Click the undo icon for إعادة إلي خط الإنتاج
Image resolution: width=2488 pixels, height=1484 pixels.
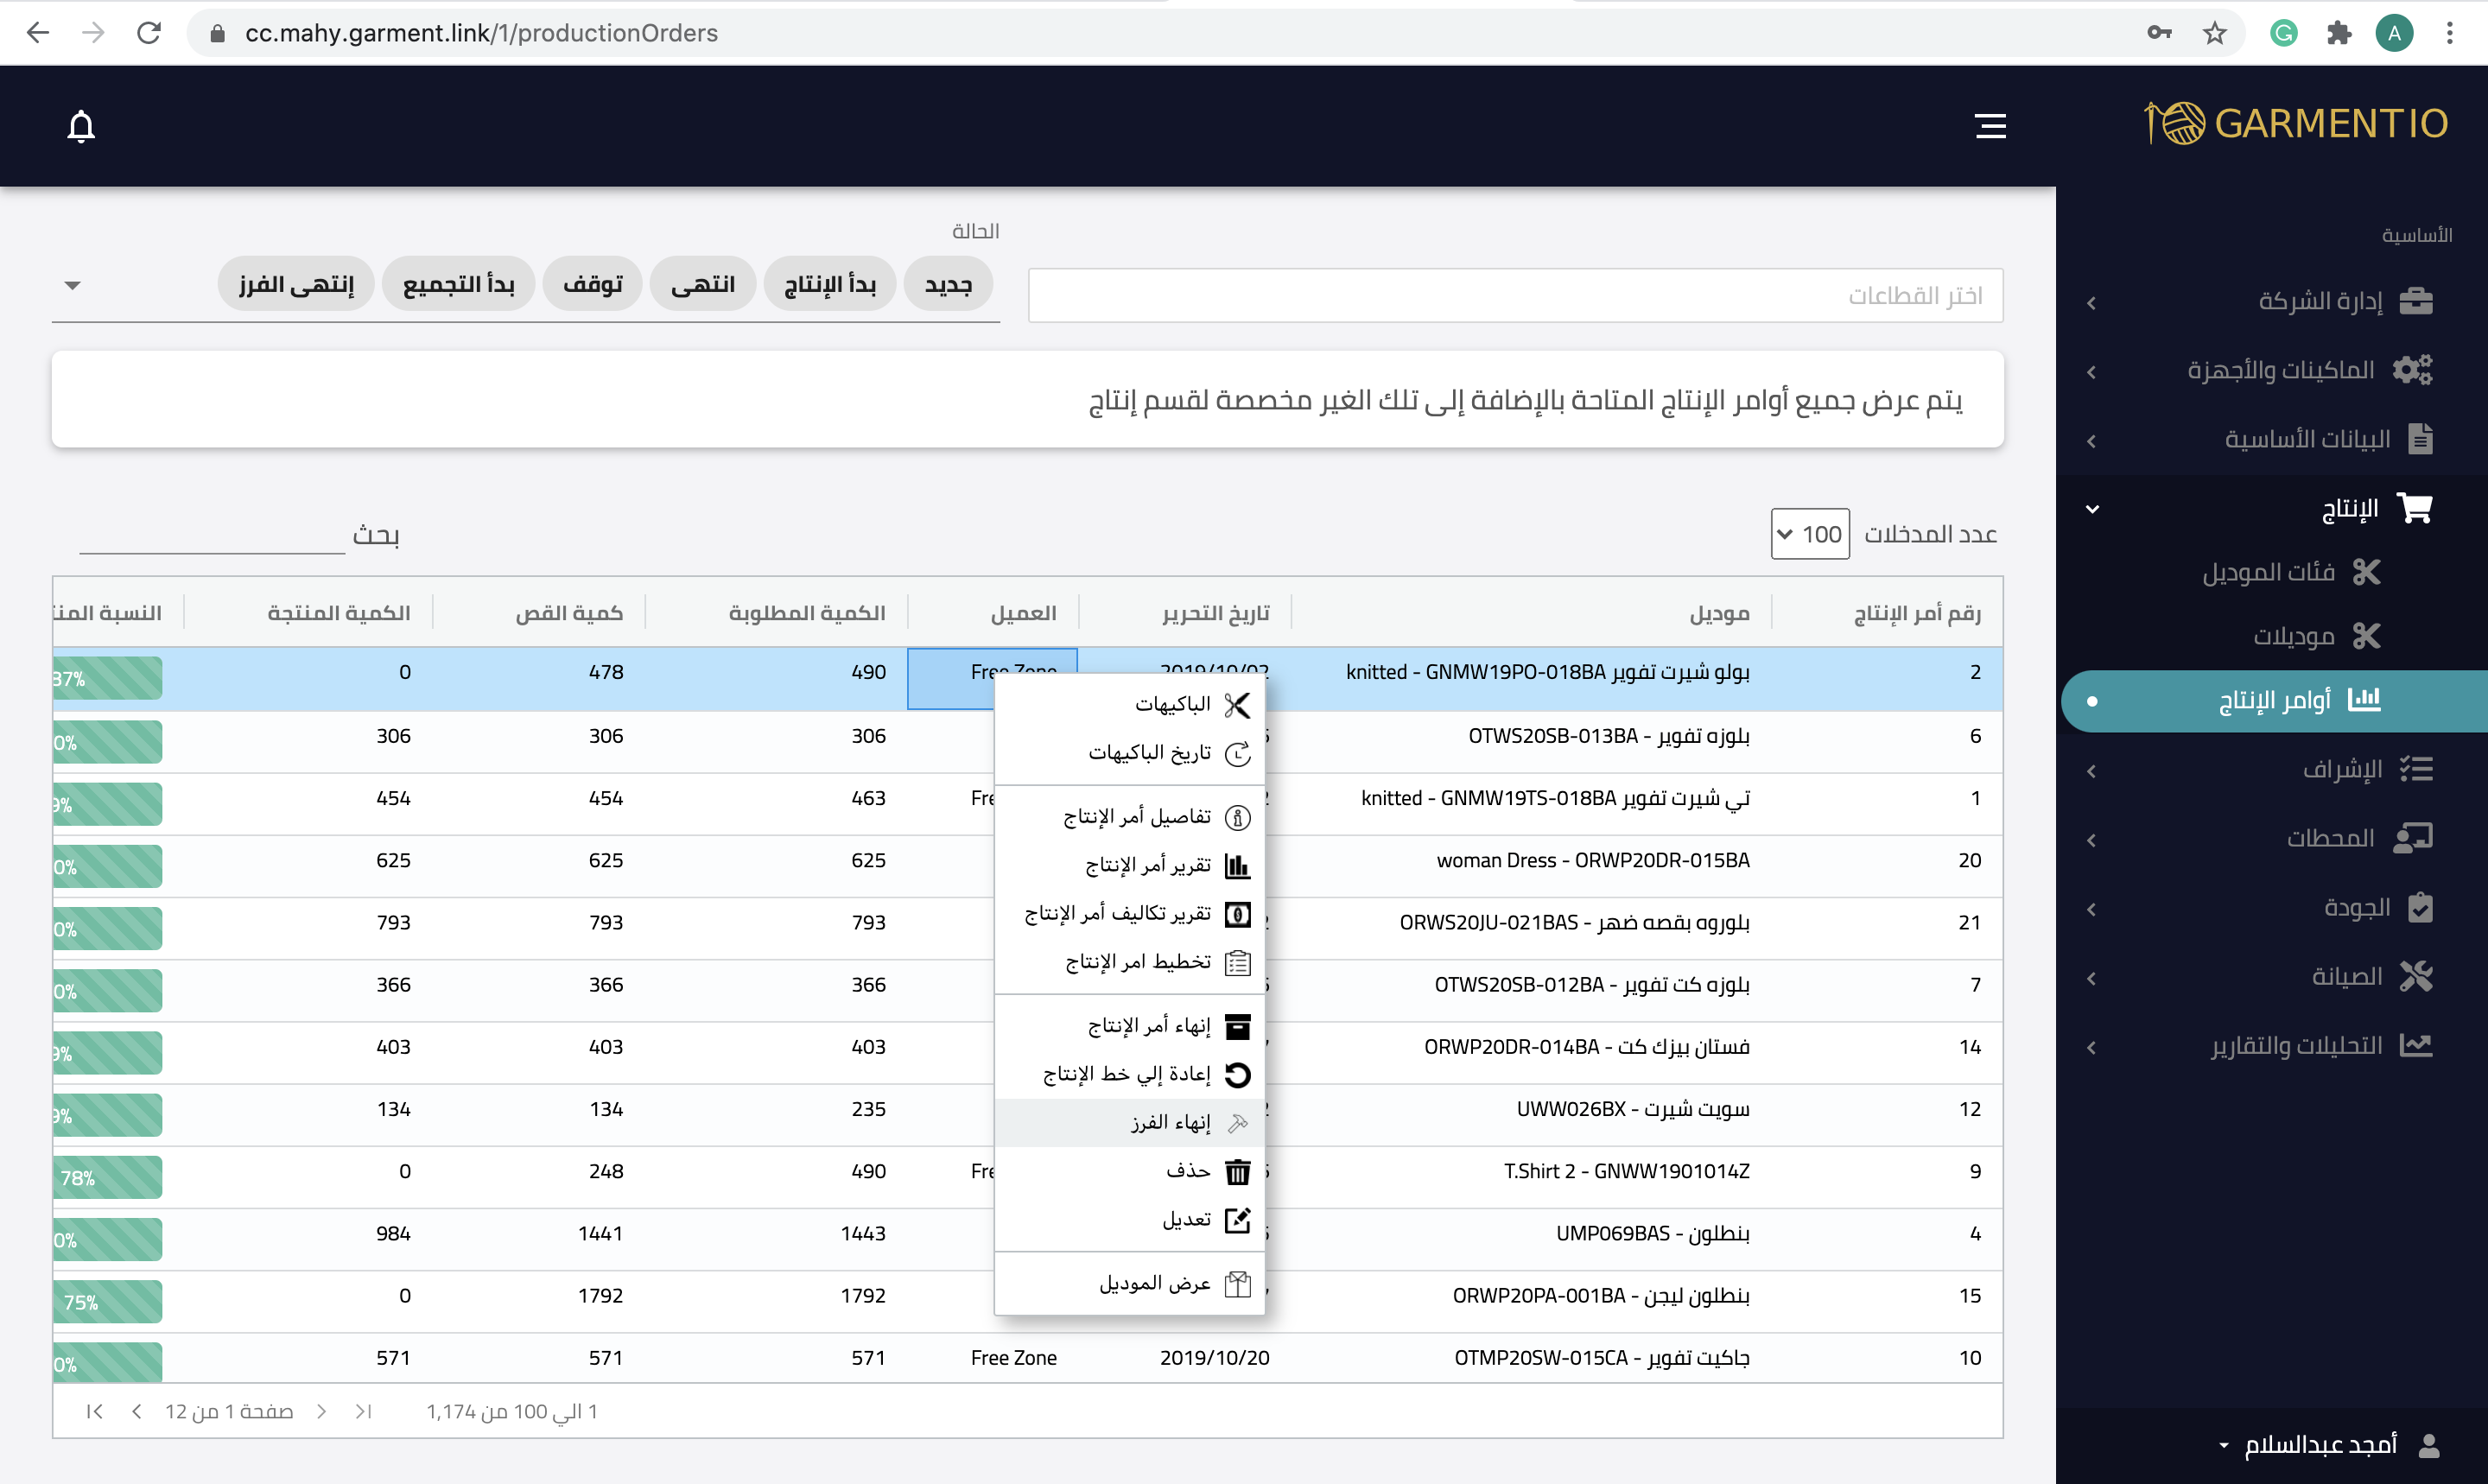1237,1075
